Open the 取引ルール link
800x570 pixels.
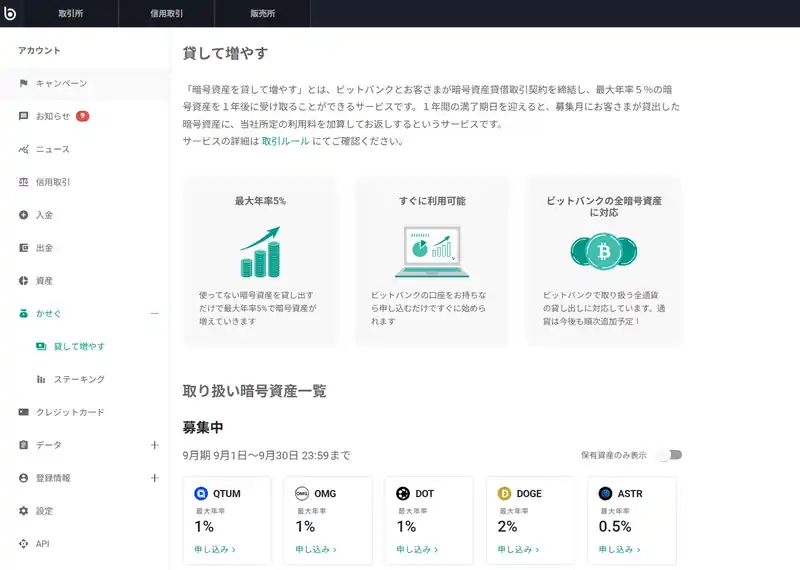click(x=285, y=141)
